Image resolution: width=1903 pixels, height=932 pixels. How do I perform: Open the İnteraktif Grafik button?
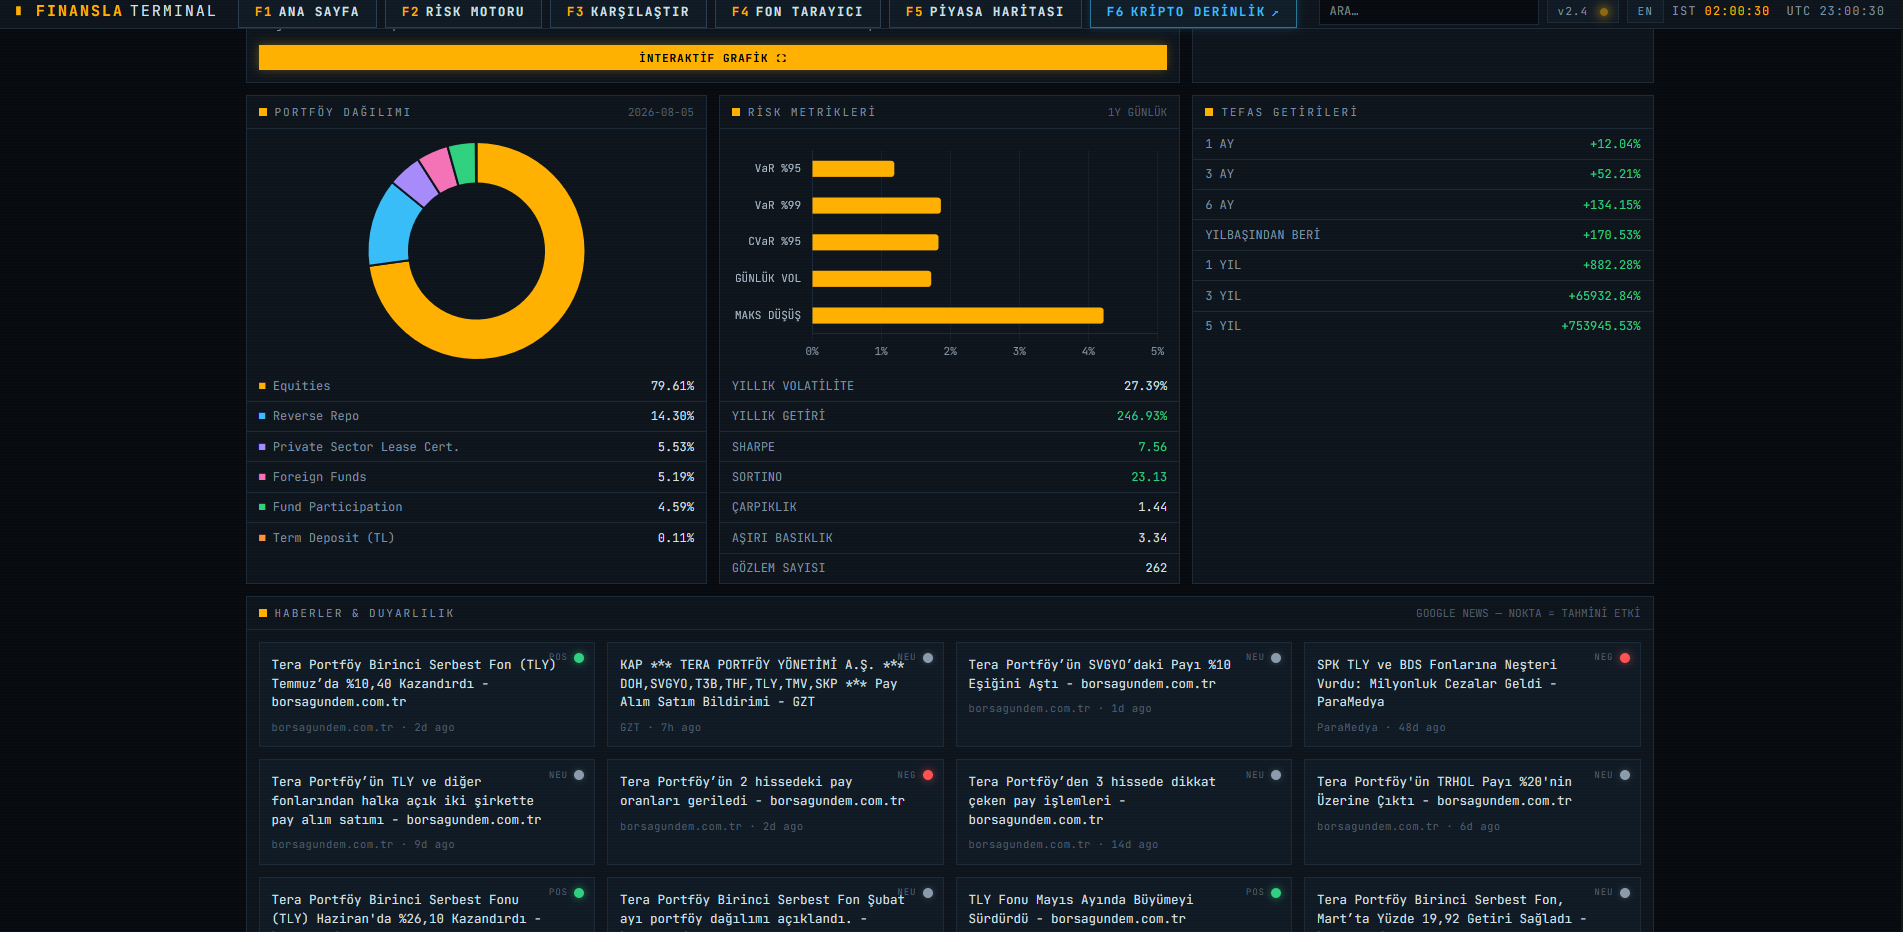pyautogui.click(x=713, y=58)
